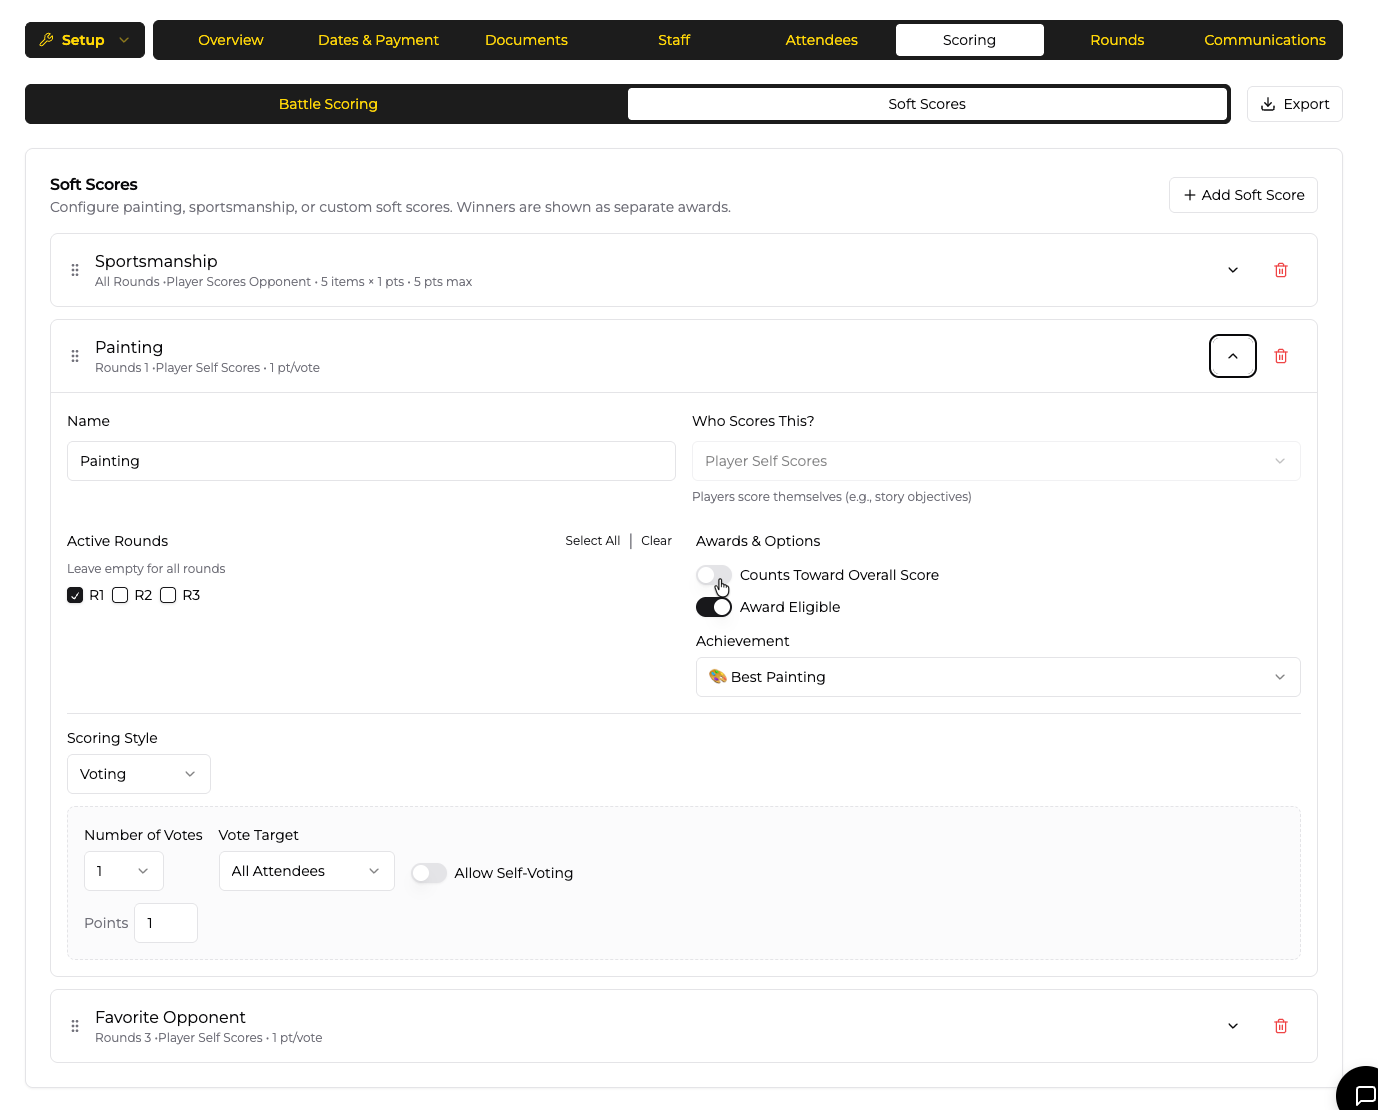Click the Favorite Opponent drag handle
The width and height of the screenshot is (1378, 1110).
click(75, 1026)
